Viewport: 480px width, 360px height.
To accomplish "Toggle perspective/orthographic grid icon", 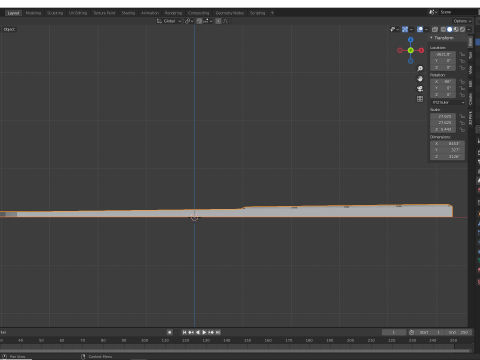I will pos(420,99).
